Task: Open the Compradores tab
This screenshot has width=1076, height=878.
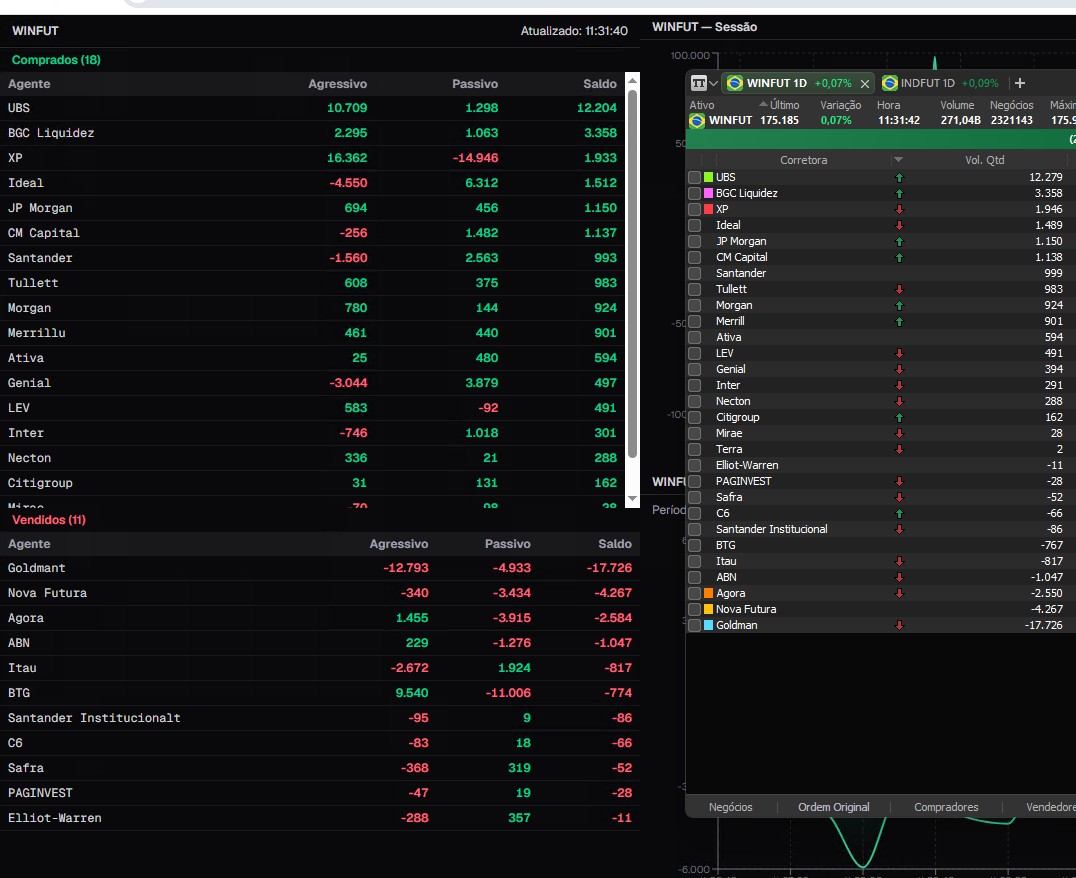Action: tap(946, 807)
